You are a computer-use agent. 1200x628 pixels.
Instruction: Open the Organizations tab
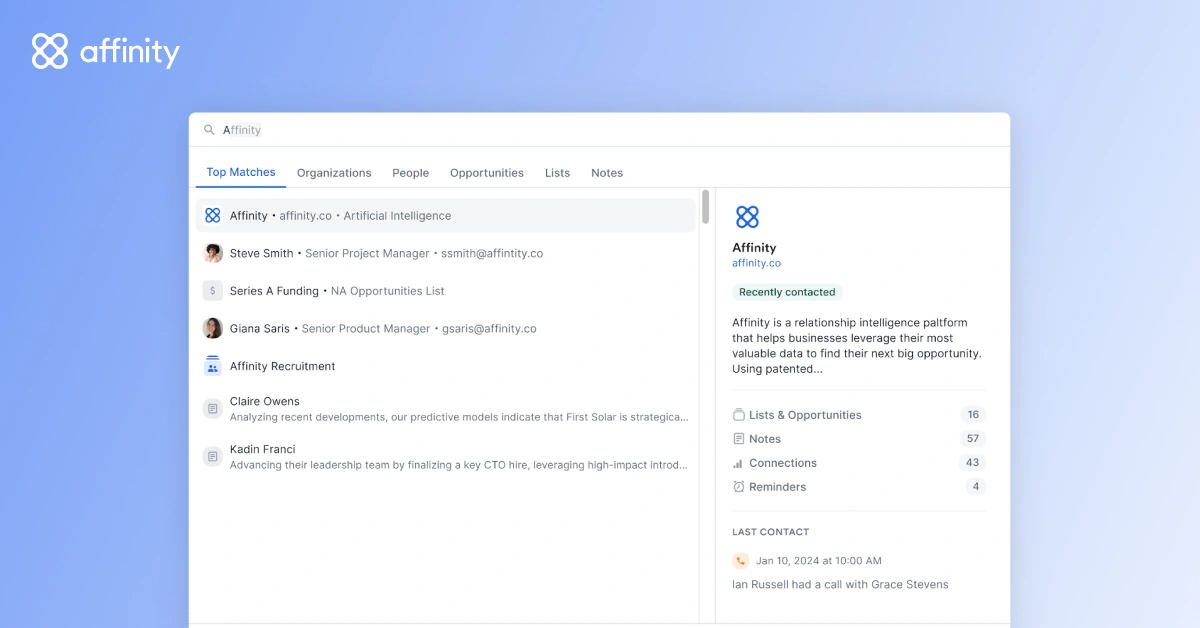334,173
